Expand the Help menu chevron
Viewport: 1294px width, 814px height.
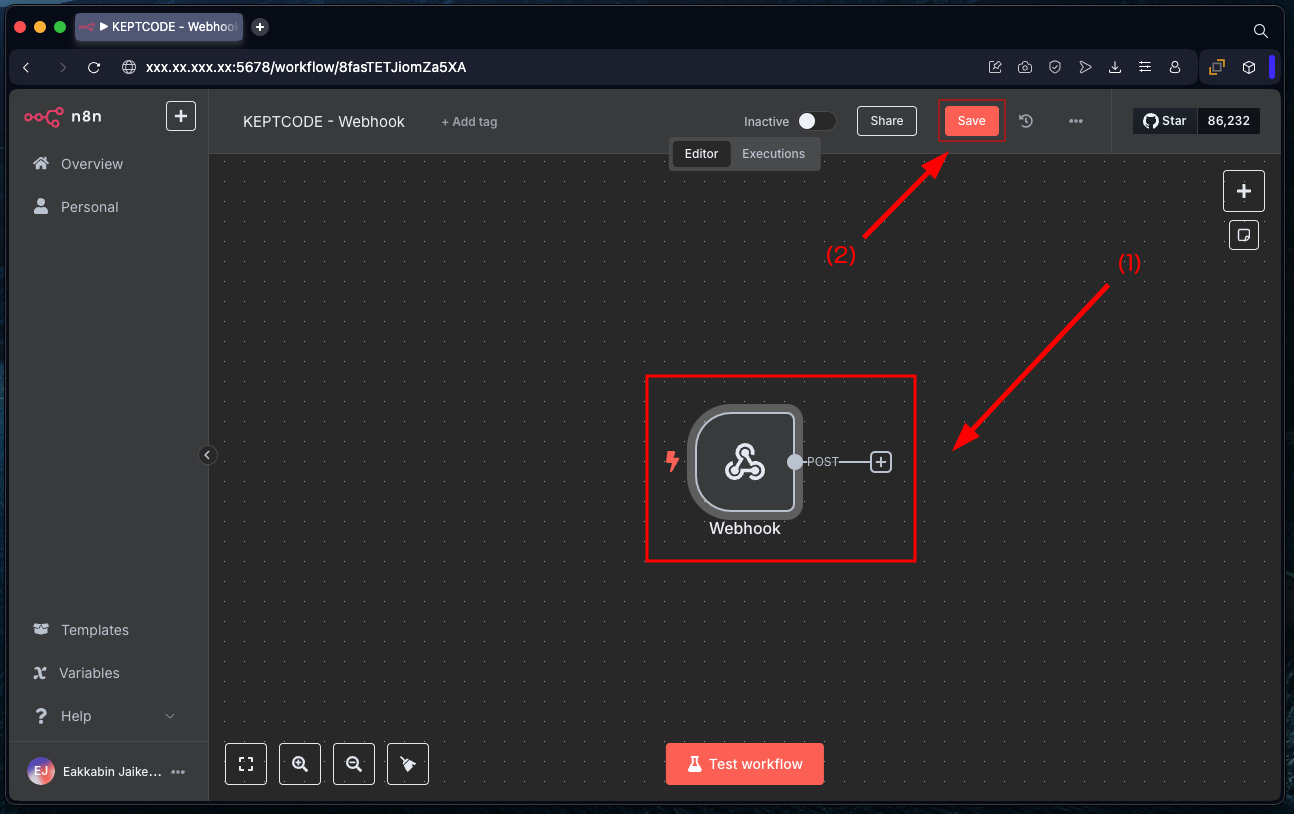tap(169, 716)
